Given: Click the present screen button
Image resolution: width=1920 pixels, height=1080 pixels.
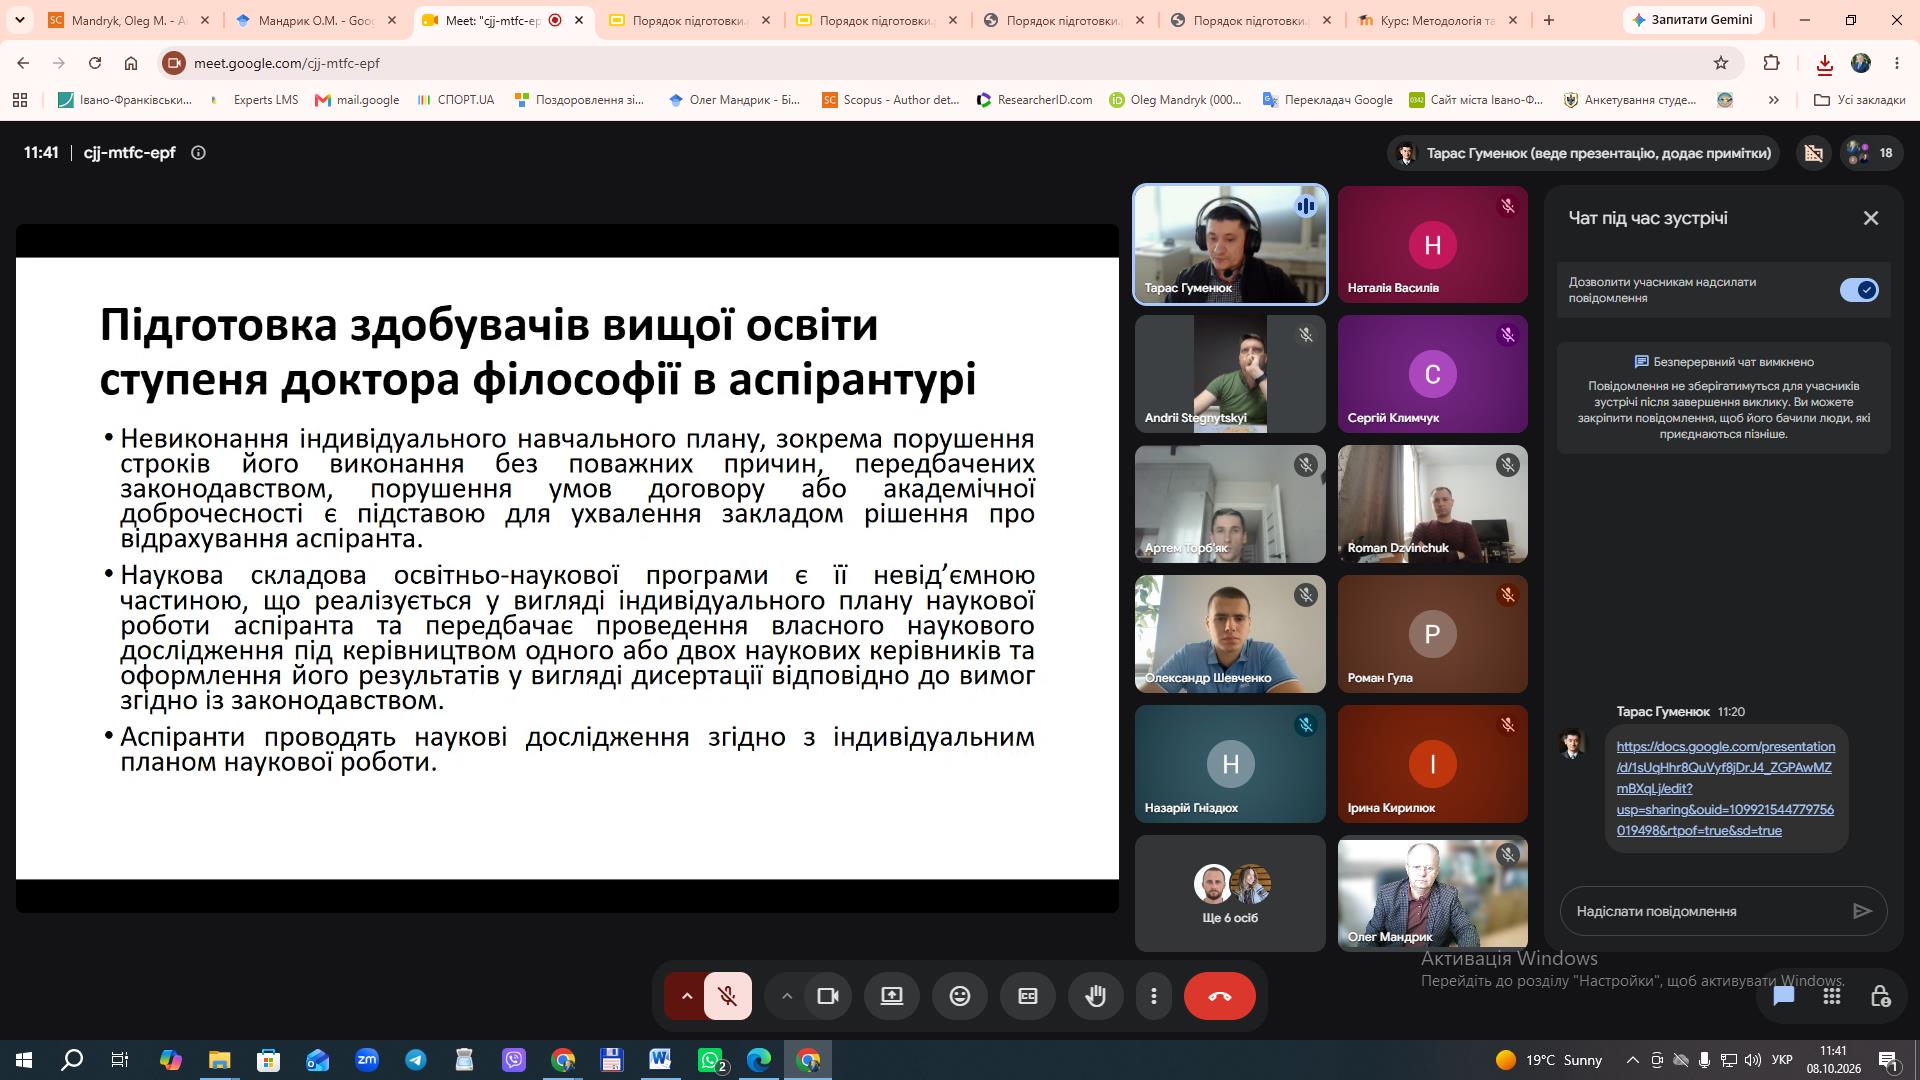Looking at the screenshot, I should [892, 996].
